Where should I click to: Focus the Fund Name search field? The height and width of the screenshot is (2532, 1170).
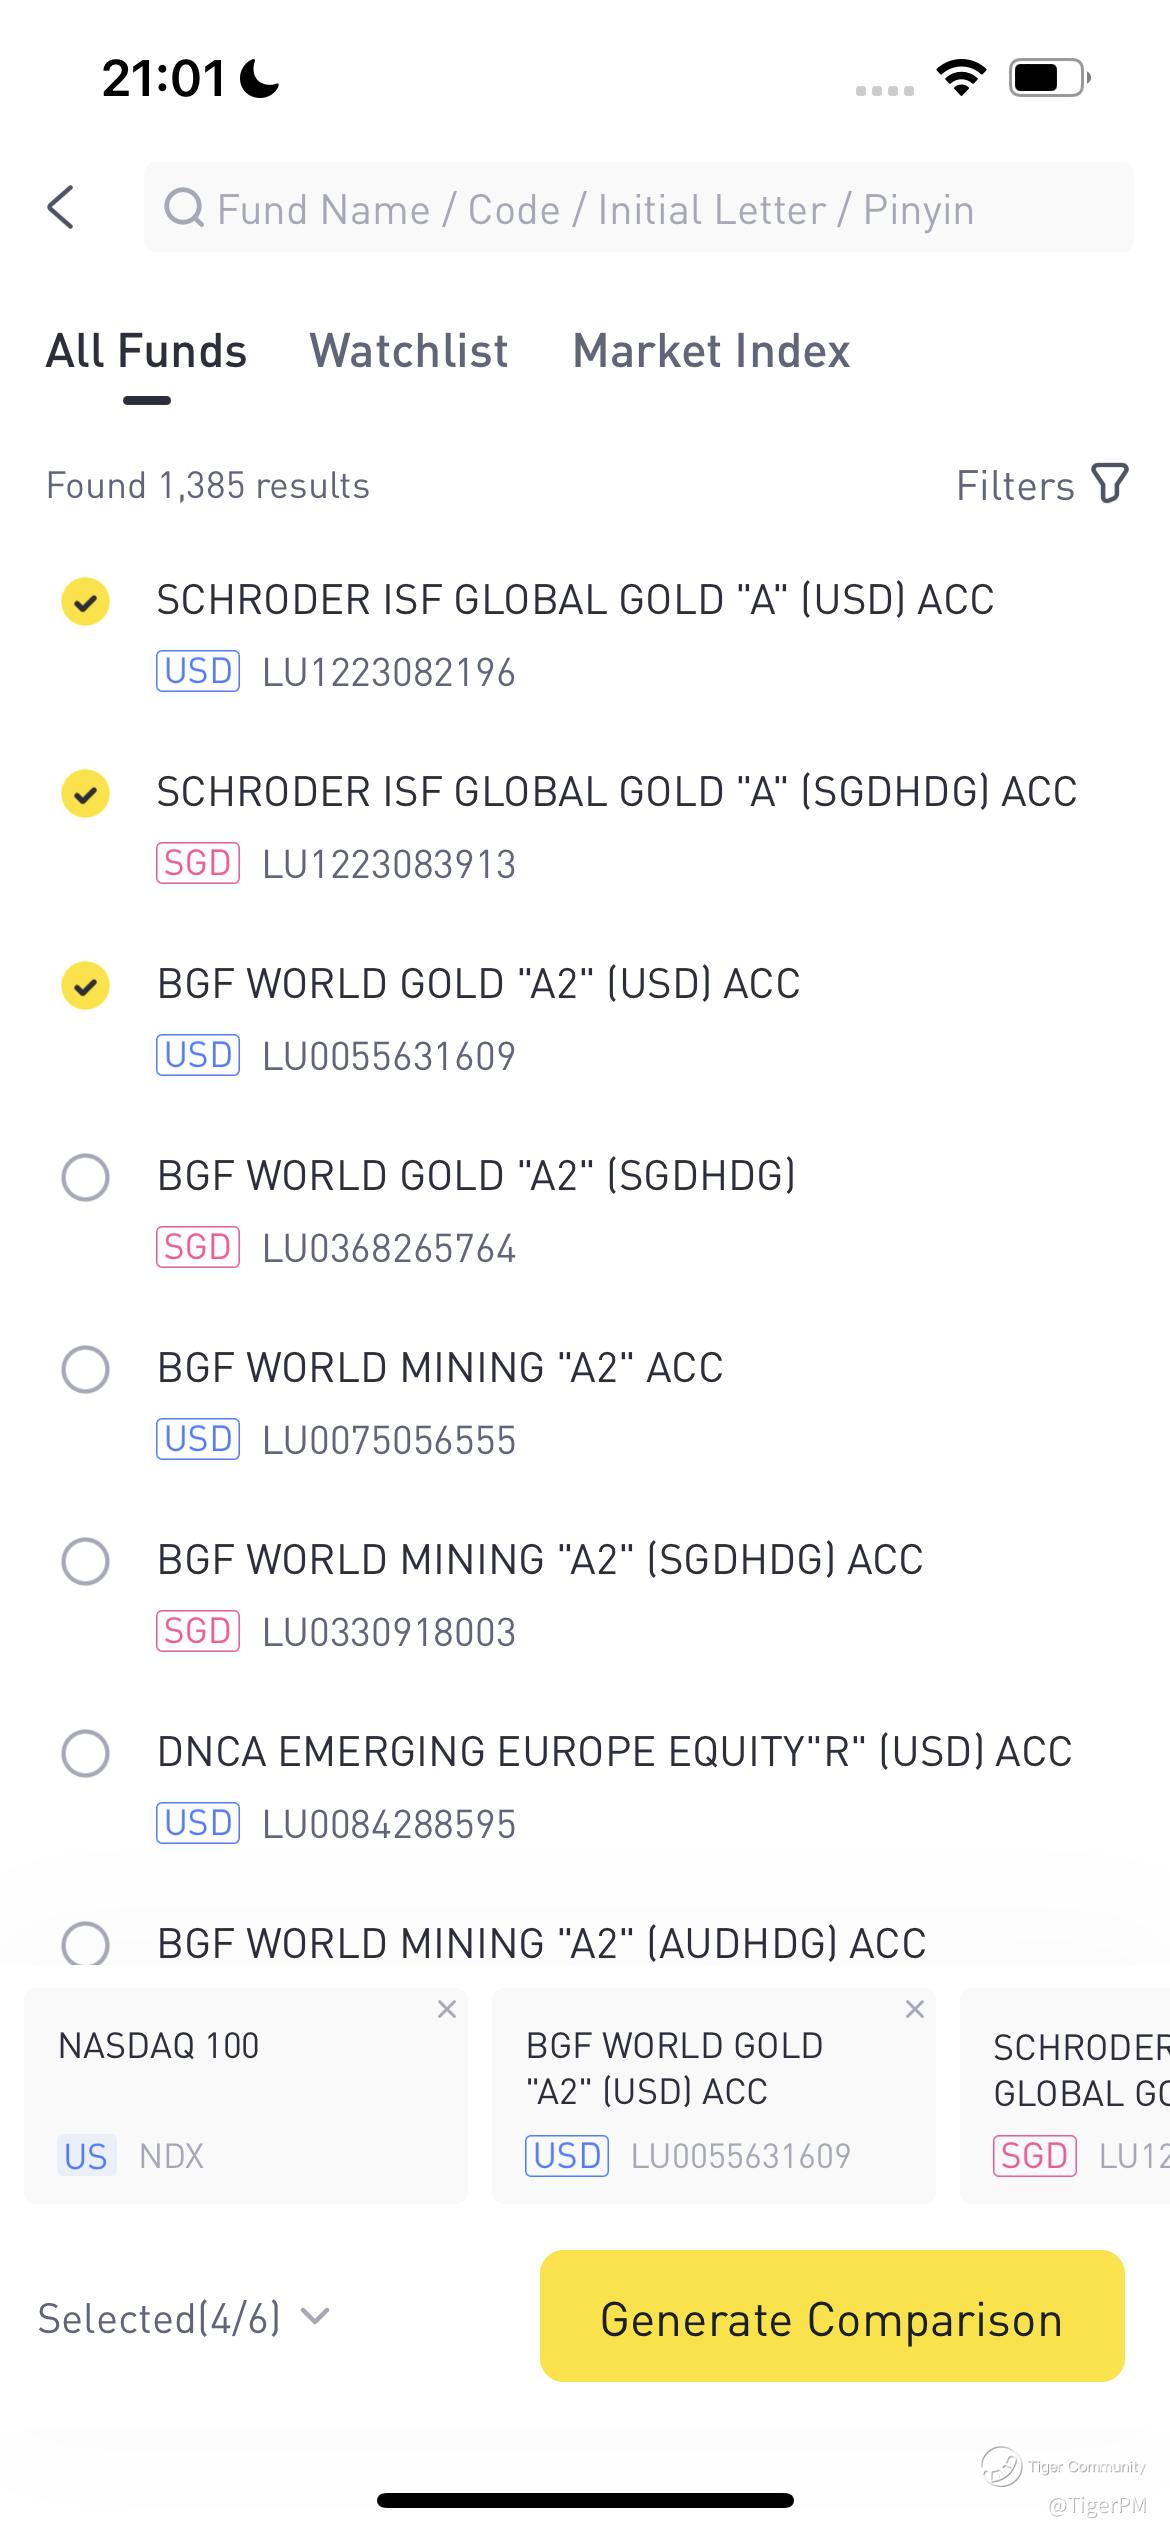[x=640, y=209]
